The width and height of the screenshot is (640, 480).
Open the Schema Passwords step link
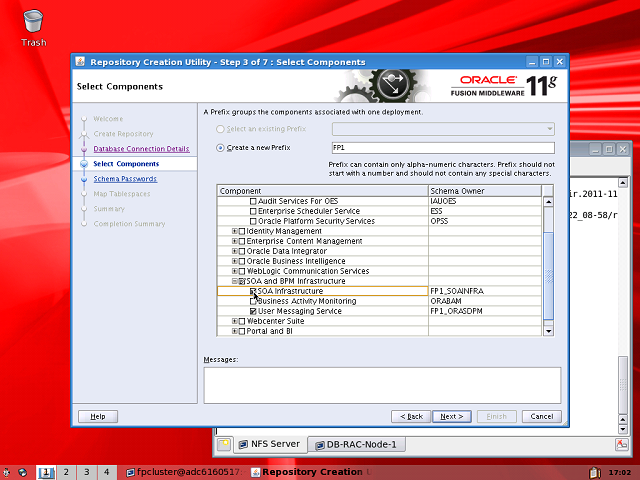[125, 179]
